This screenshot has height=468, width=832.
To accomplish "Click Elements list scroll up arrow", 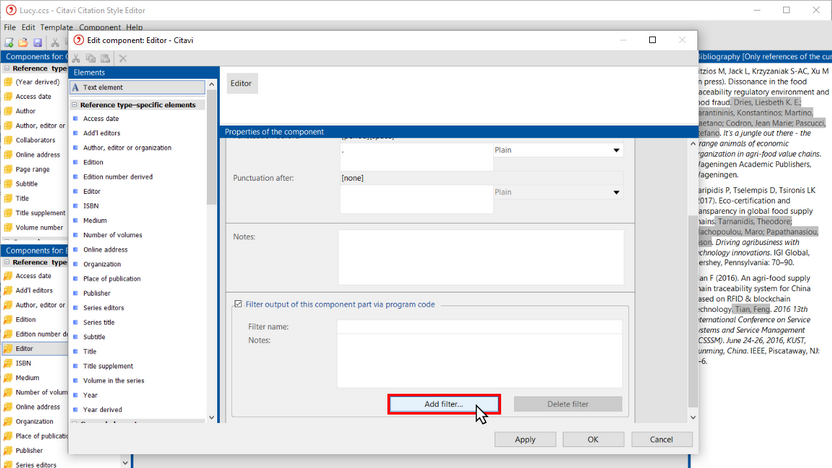I will [212, 84].
